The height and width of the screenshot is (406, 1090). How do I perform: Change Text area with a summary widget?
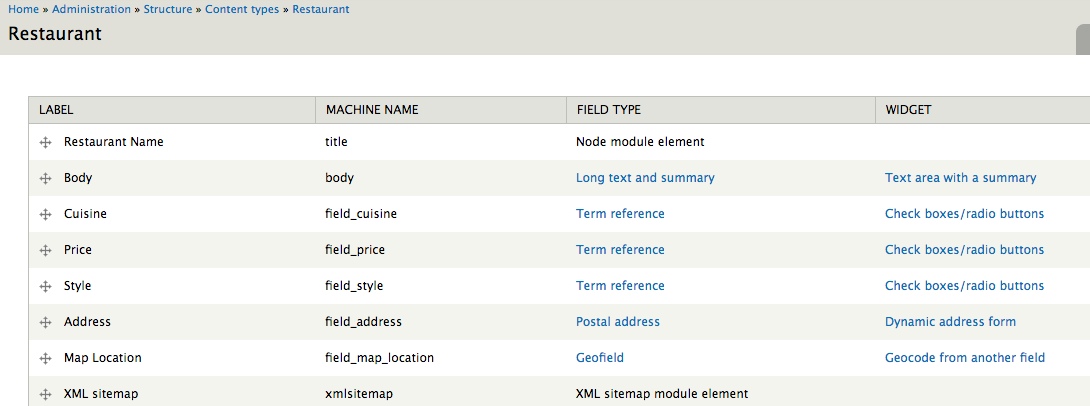coord(960,178)
